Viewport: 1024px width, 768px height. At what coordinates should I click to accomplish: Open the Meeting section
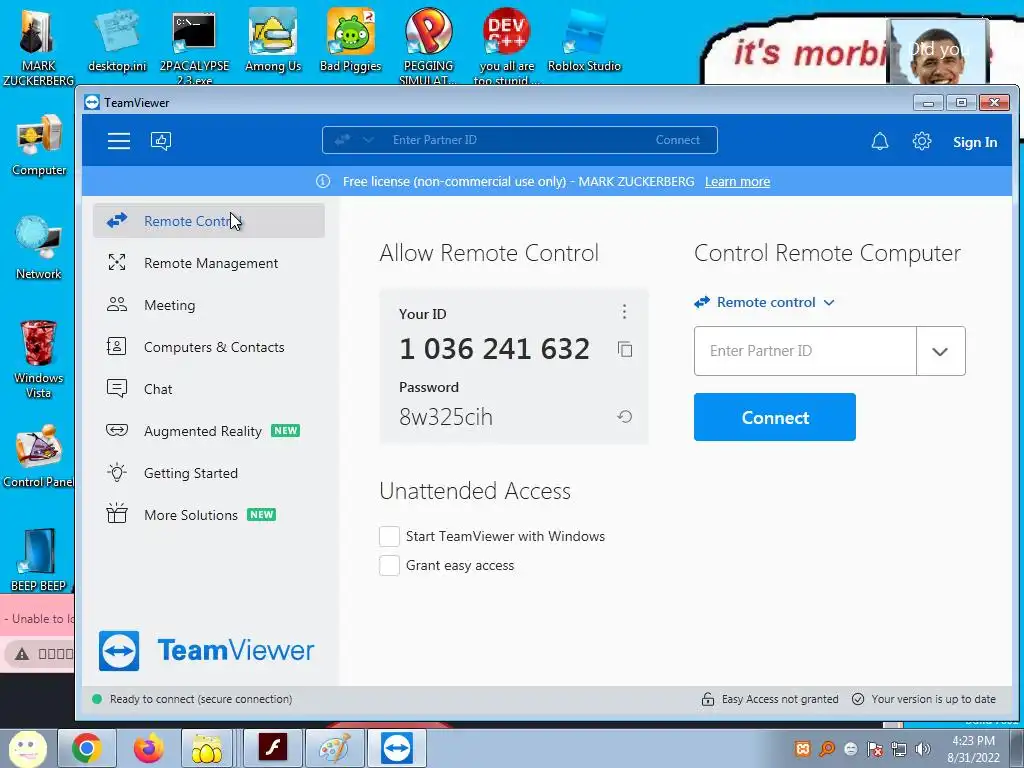[x=209, y=305]
